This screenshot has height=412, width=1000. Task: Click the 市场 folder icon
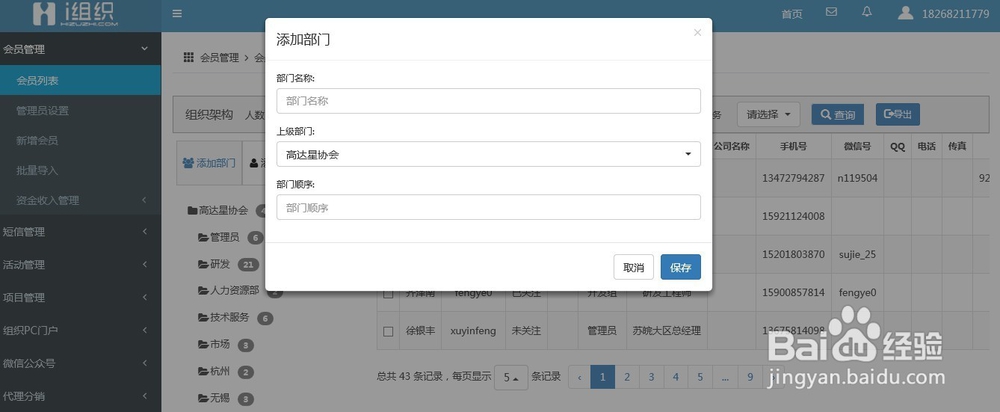[203, 344]
